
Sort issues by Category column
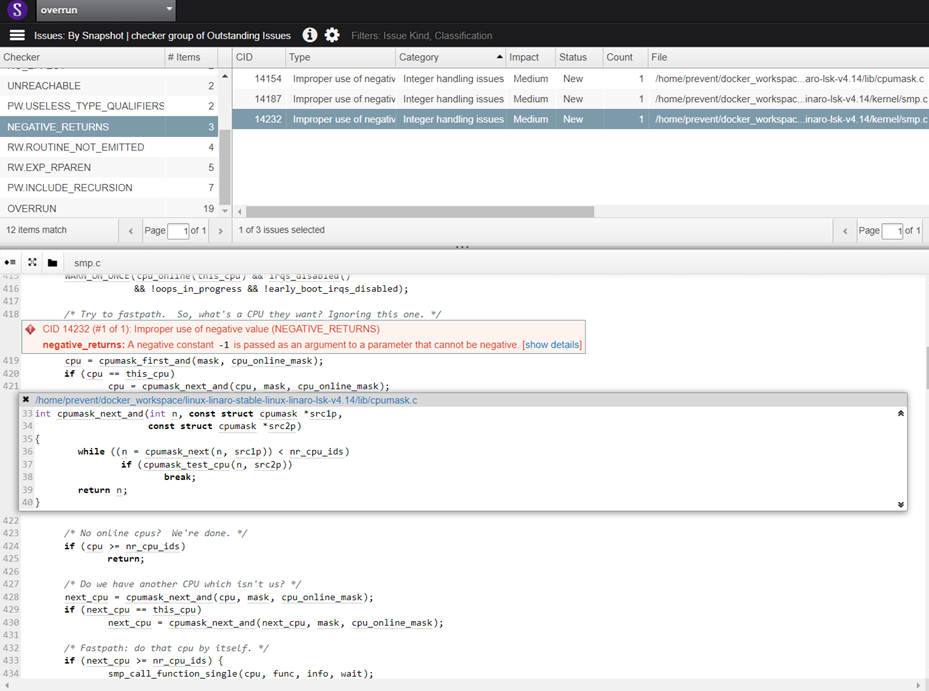point(447,57)
